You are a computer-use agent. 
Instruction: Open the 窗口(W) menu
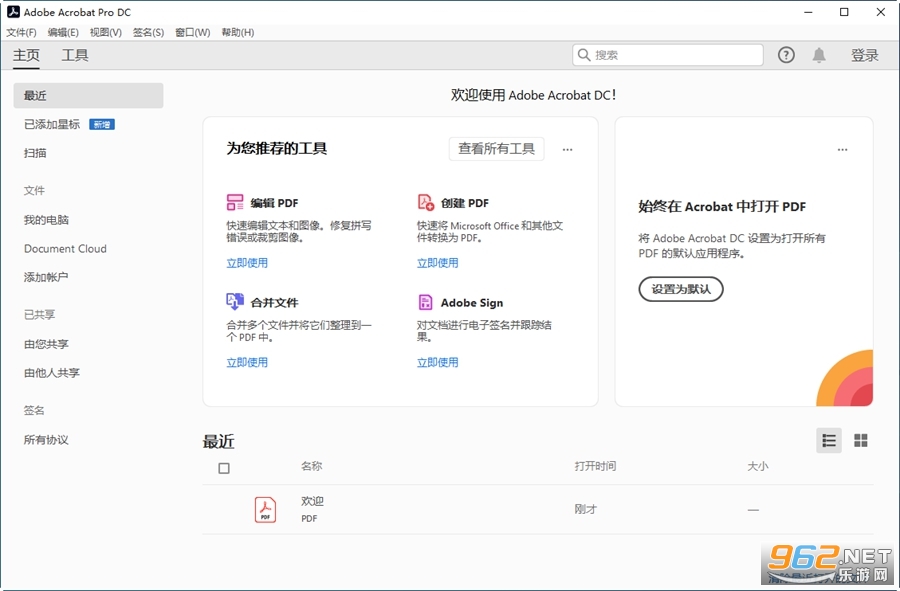click(x=192, y=32)
